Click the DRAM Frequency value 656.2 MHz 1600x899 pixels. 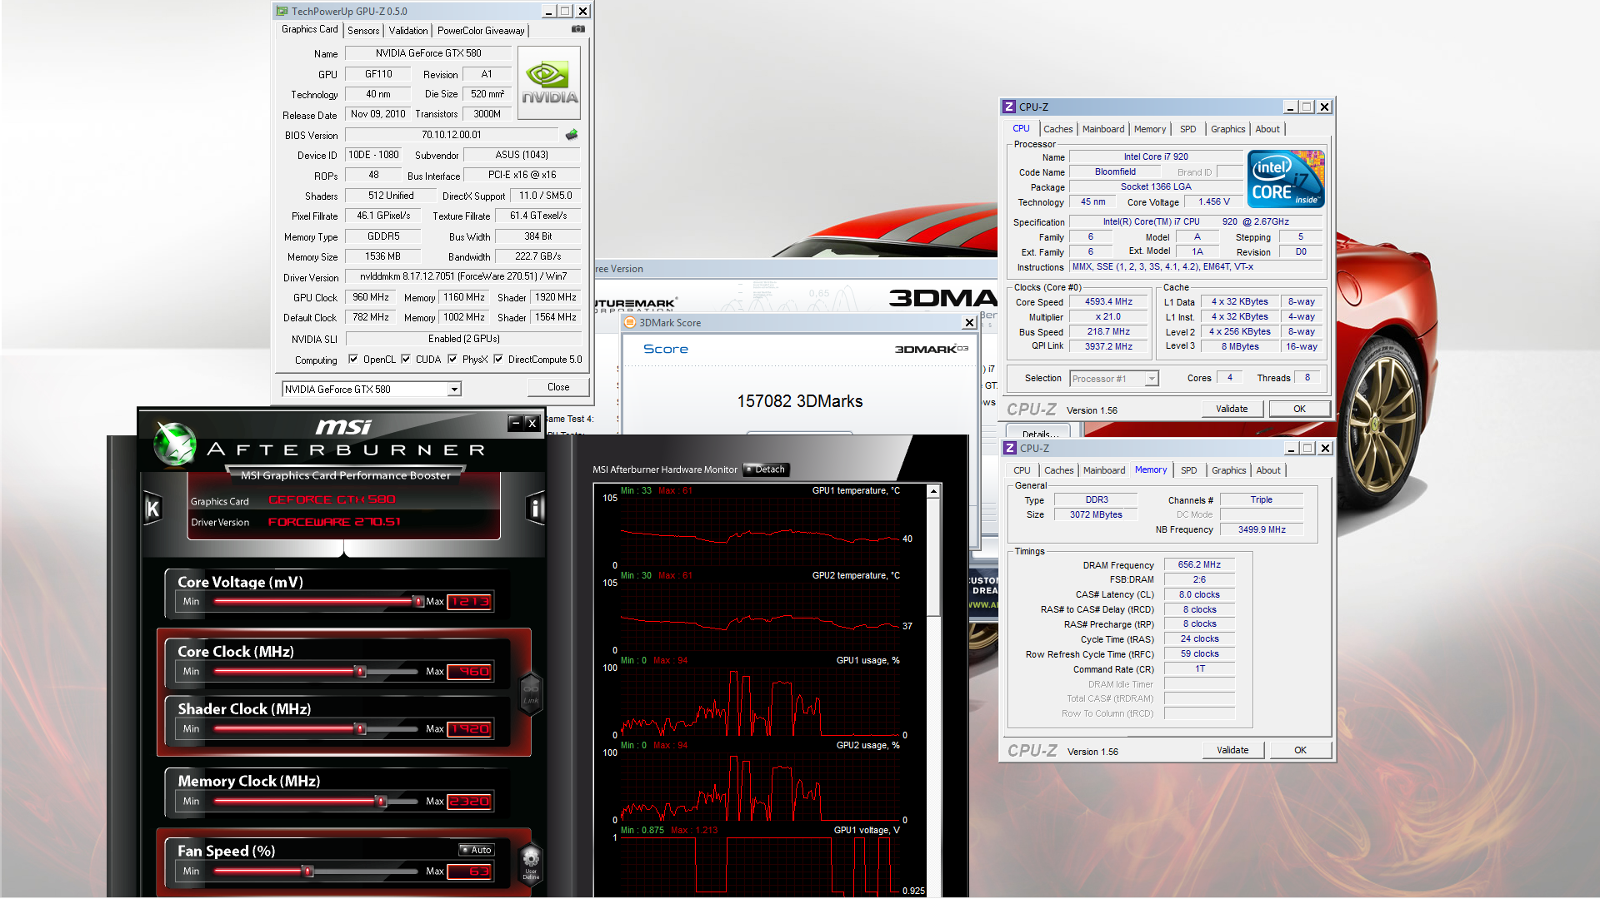tap(1199, 565)
